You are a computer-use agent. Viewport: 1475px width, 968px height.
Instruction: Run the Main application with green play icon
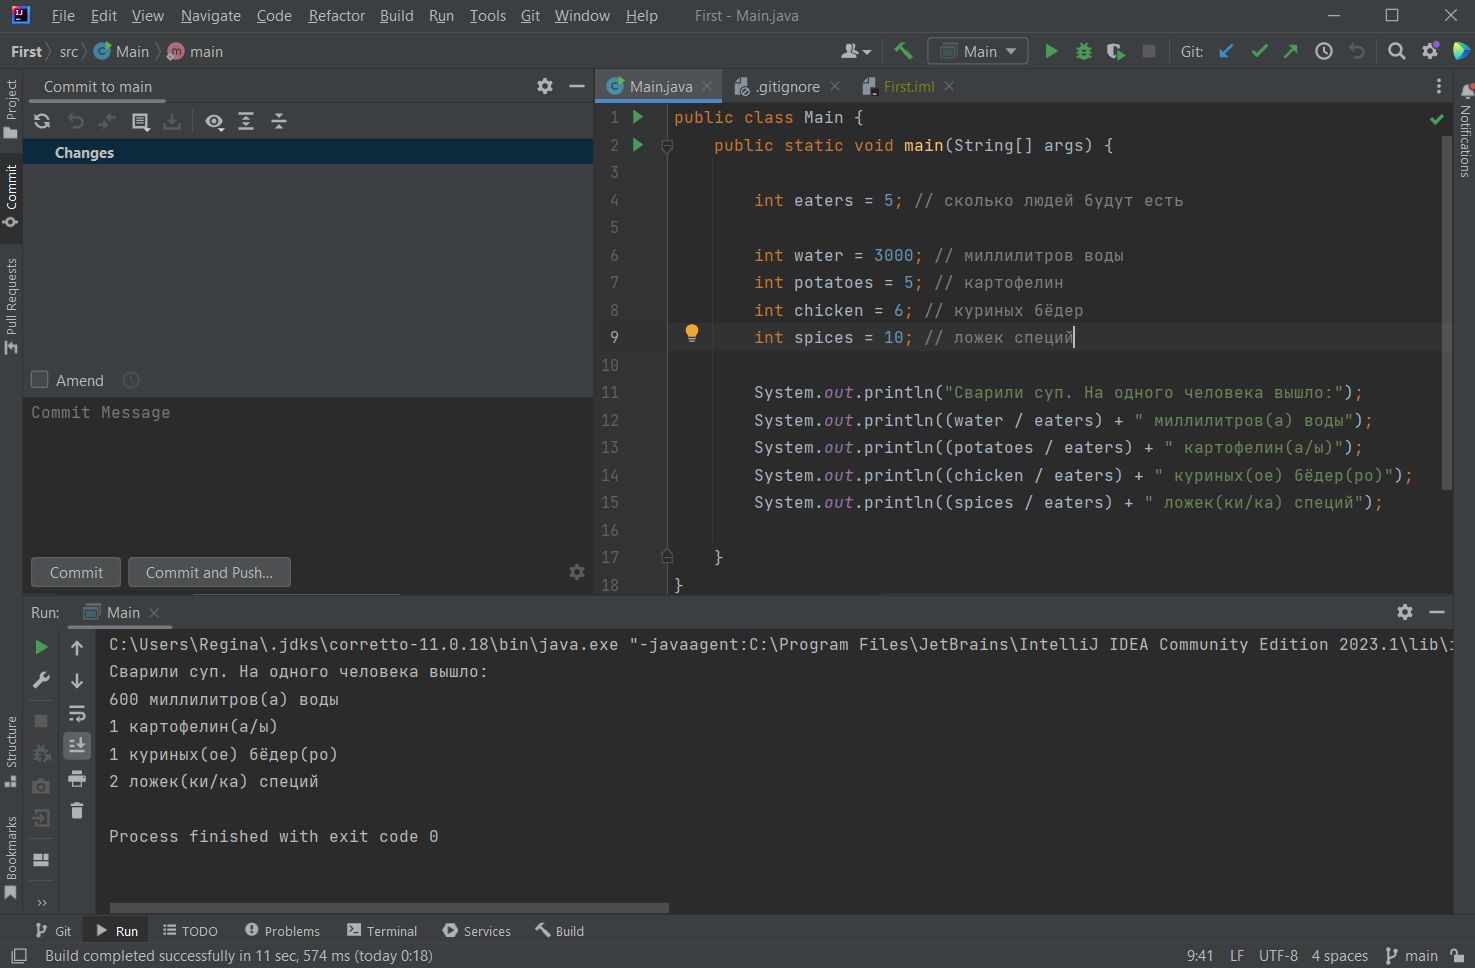(x=1051, y=50)
